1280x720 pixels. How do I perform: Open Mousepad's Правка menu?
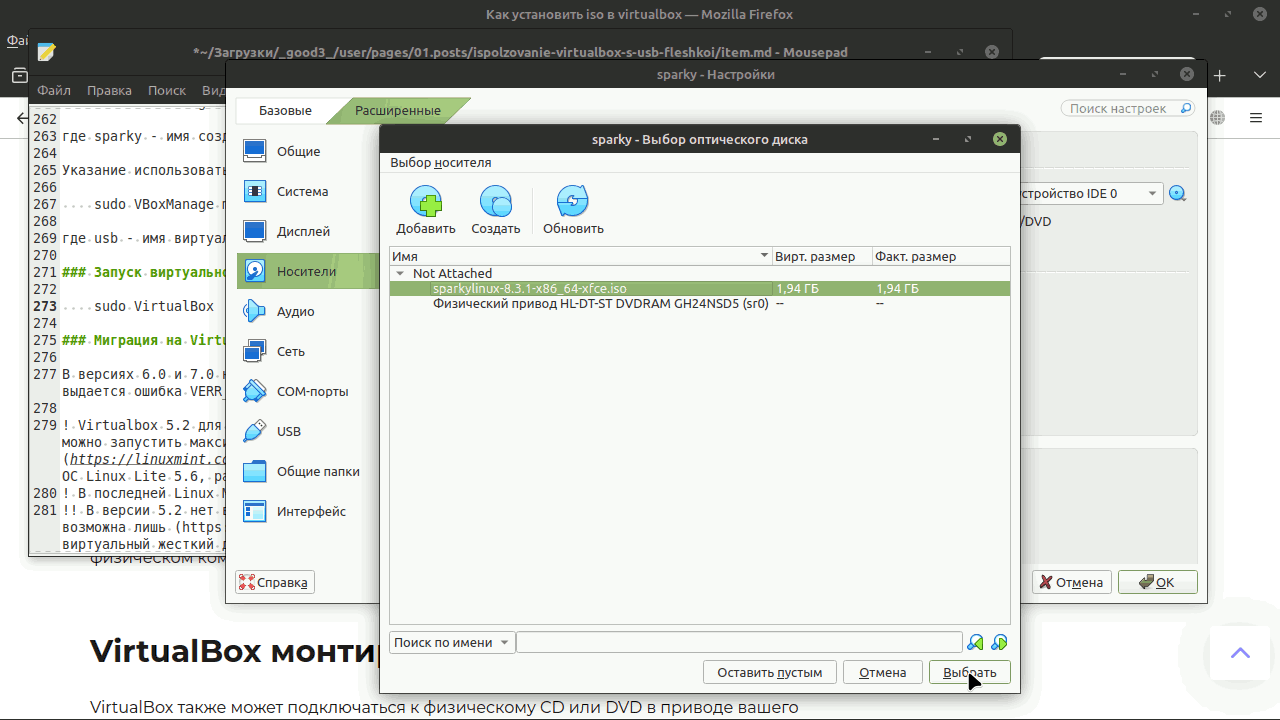pos(109,90)
